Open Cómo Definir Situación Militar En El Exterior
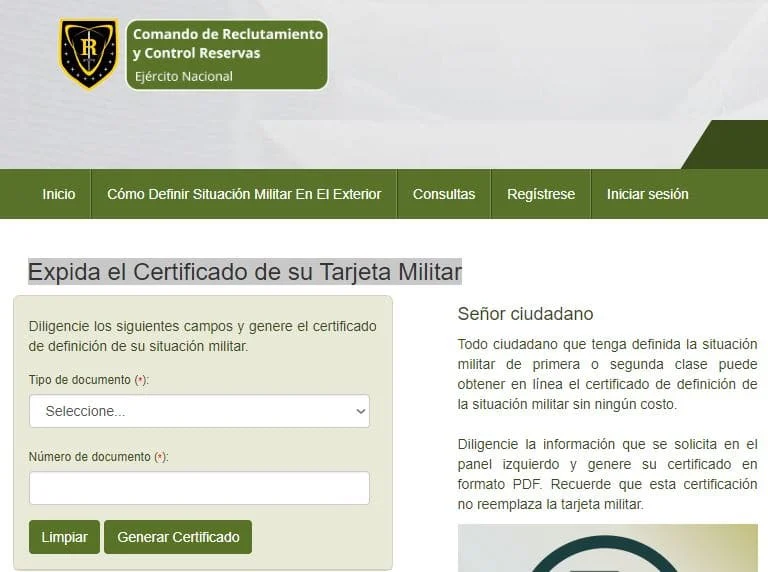 click(244, 194)
